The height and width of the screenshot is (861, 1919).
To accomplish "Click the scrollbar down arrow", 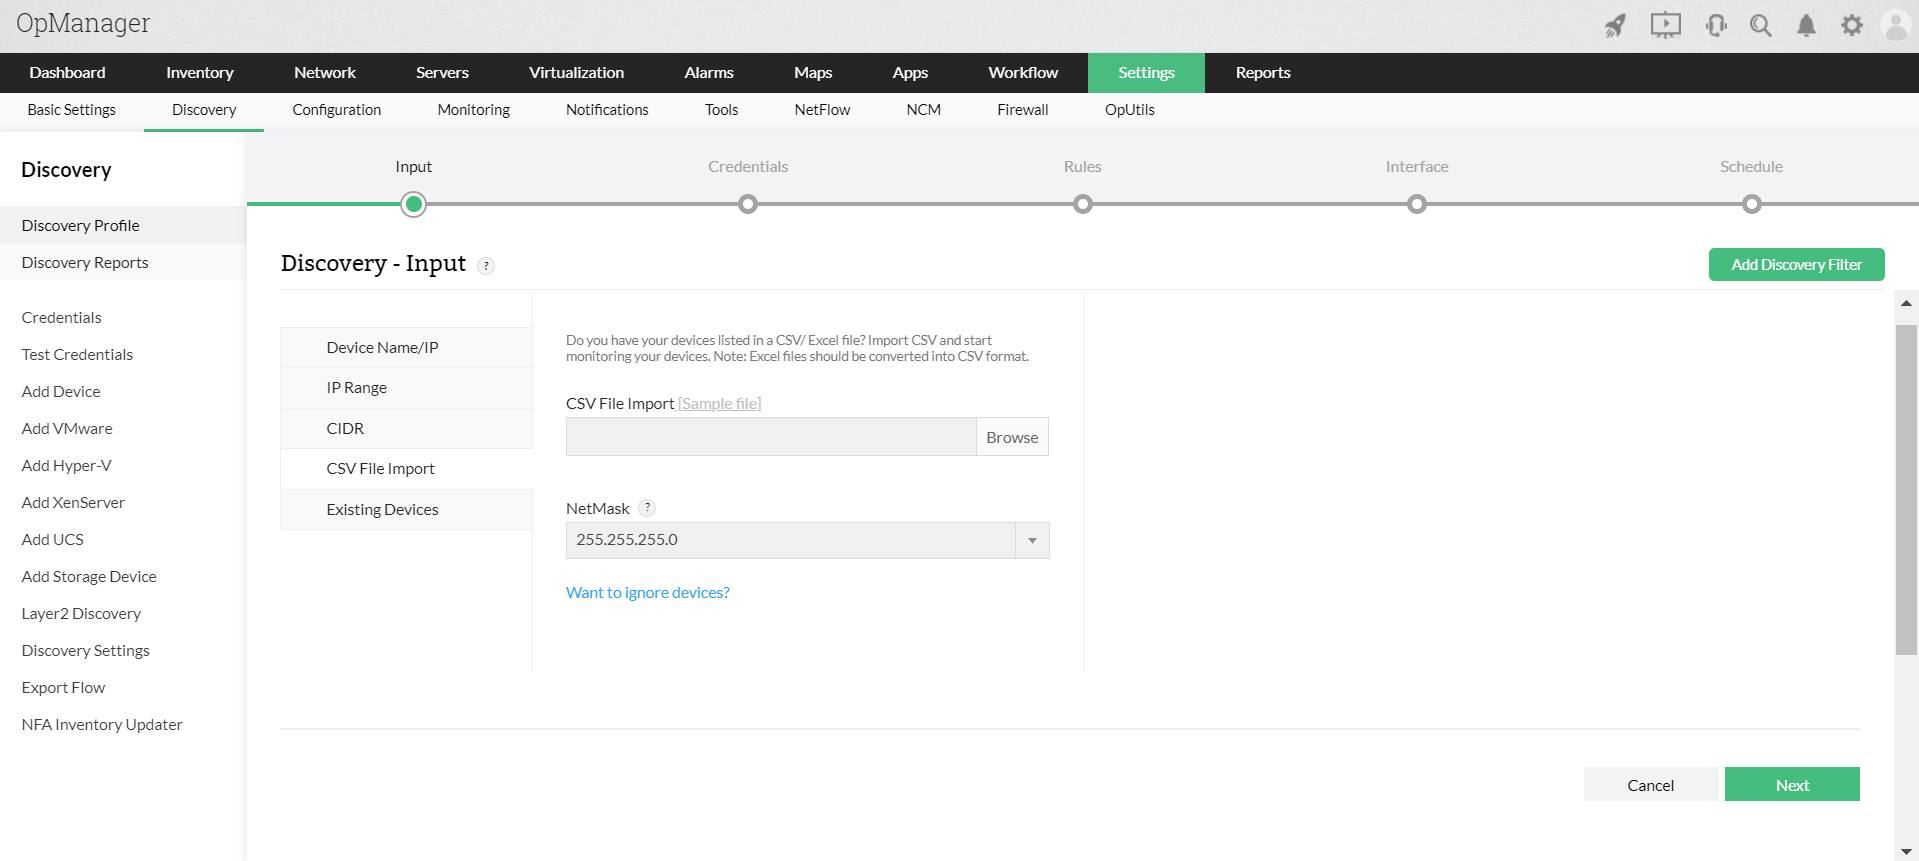I will tap(1906, 851).
